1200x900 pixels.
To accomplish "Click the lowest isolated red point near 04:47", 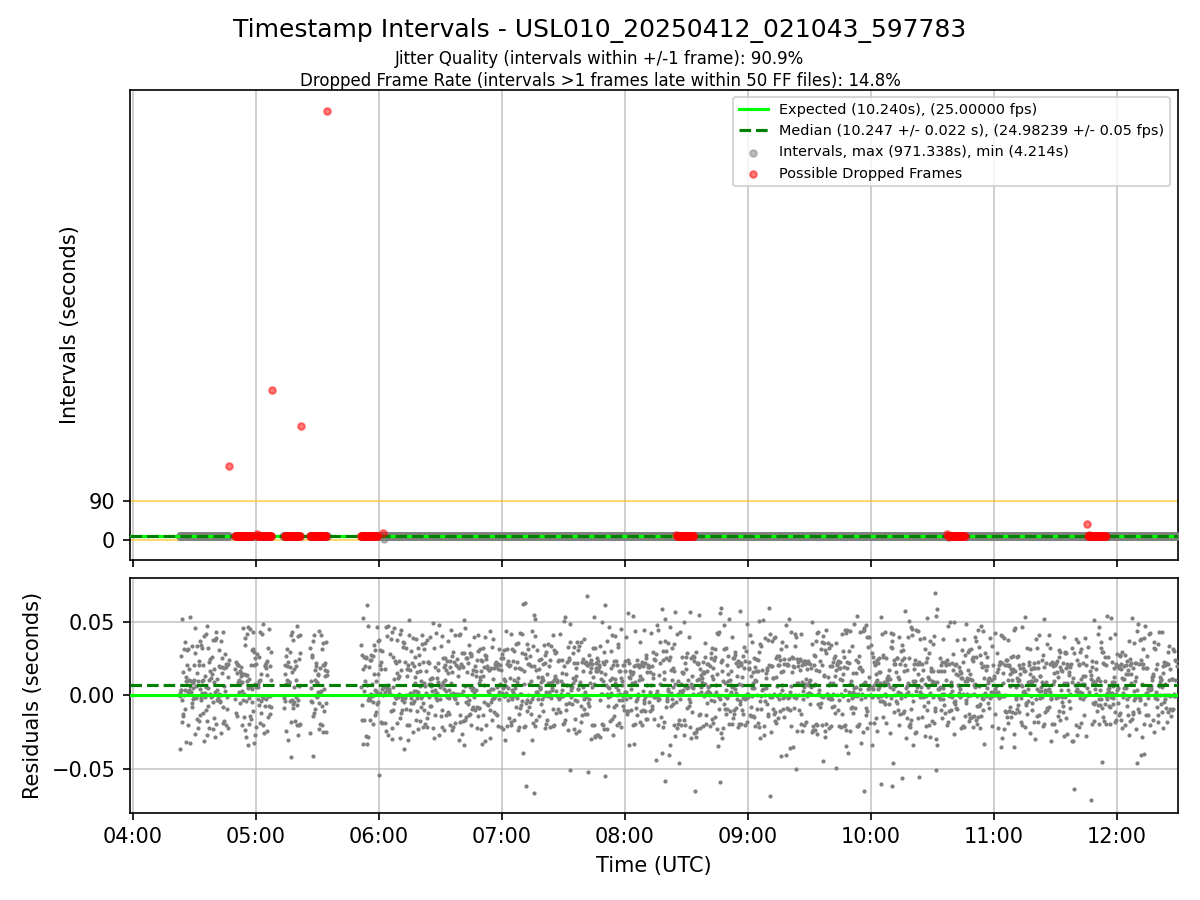I will point(229,466).
